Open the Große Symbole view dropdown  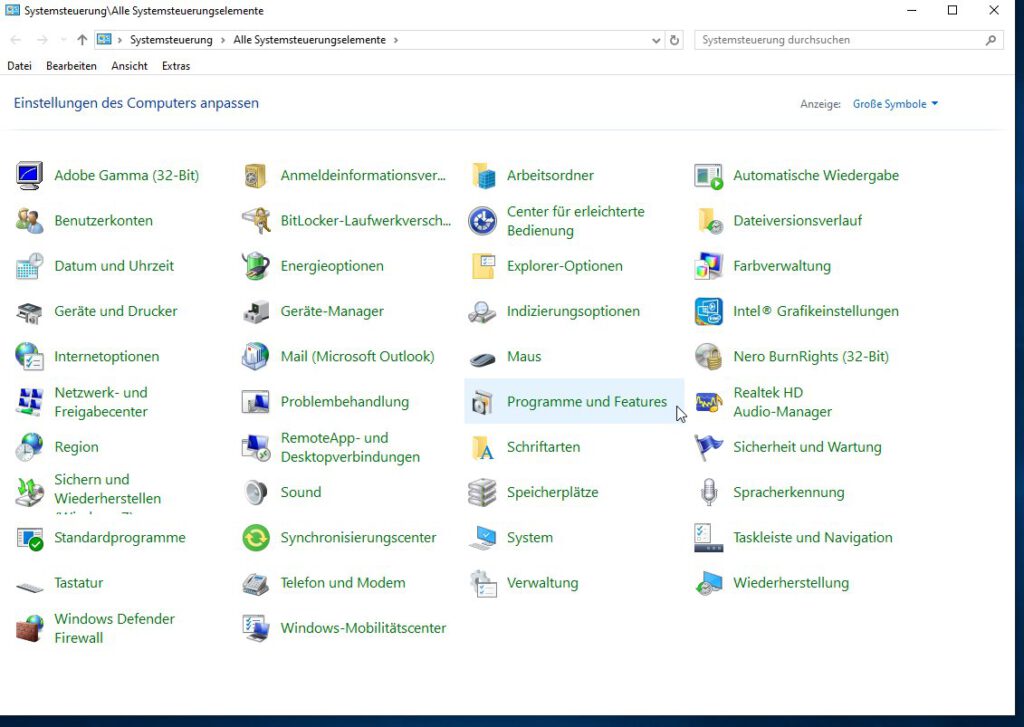click(895, 104)
